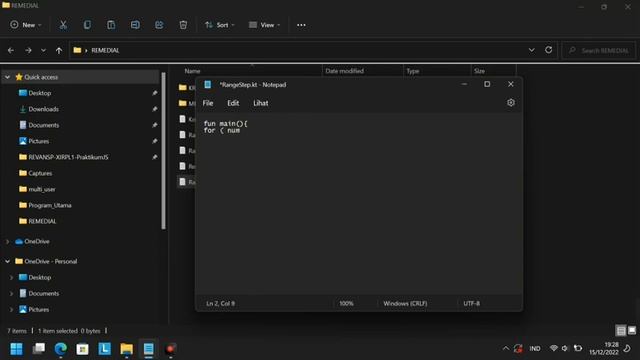
Task: Show hidden system tray icons
Action: (506, 348)
